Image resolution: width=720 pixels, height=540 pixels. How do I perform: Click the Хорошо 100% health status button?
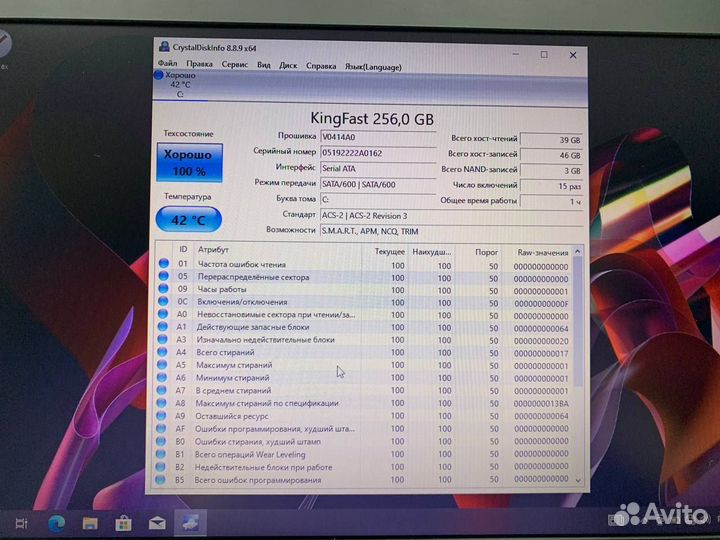190,162
